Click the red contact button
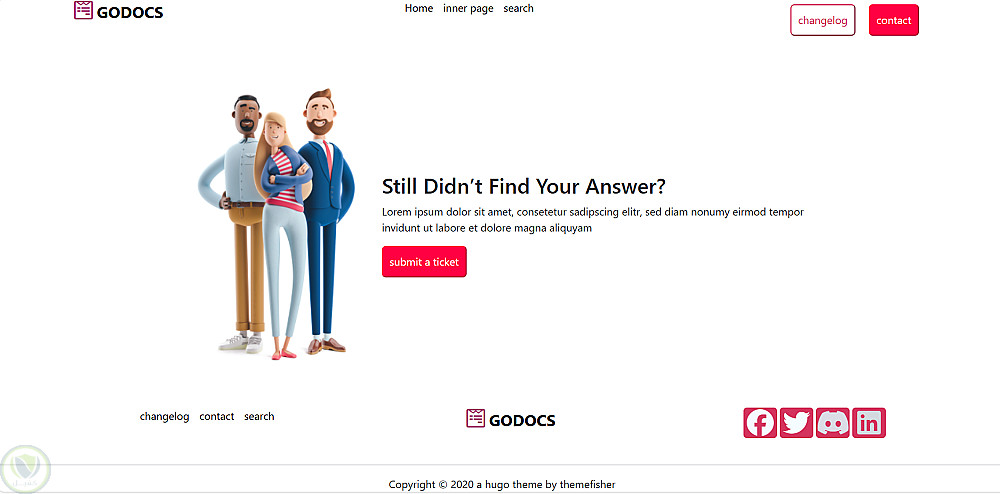Screen dimensions: 1000x494 point(893,20)
